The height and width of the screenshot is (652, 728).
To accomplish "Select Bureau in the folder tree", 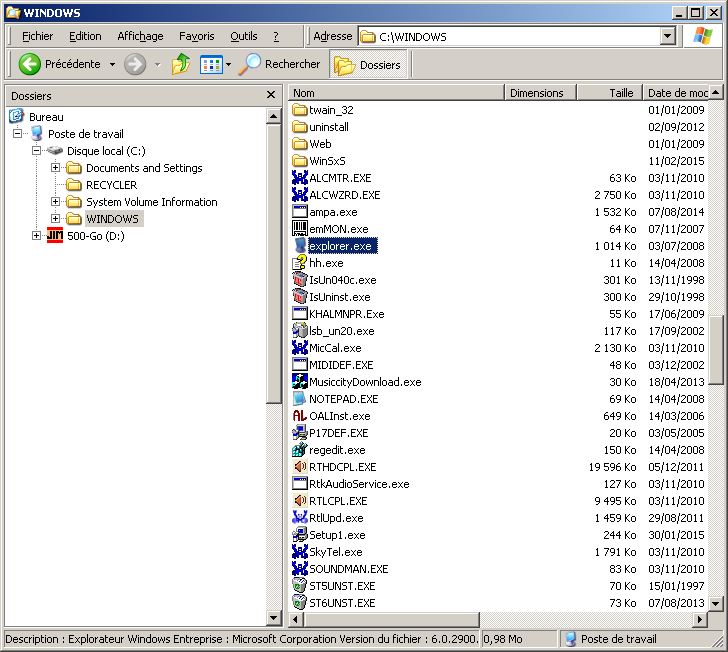I will coord(46,117).
